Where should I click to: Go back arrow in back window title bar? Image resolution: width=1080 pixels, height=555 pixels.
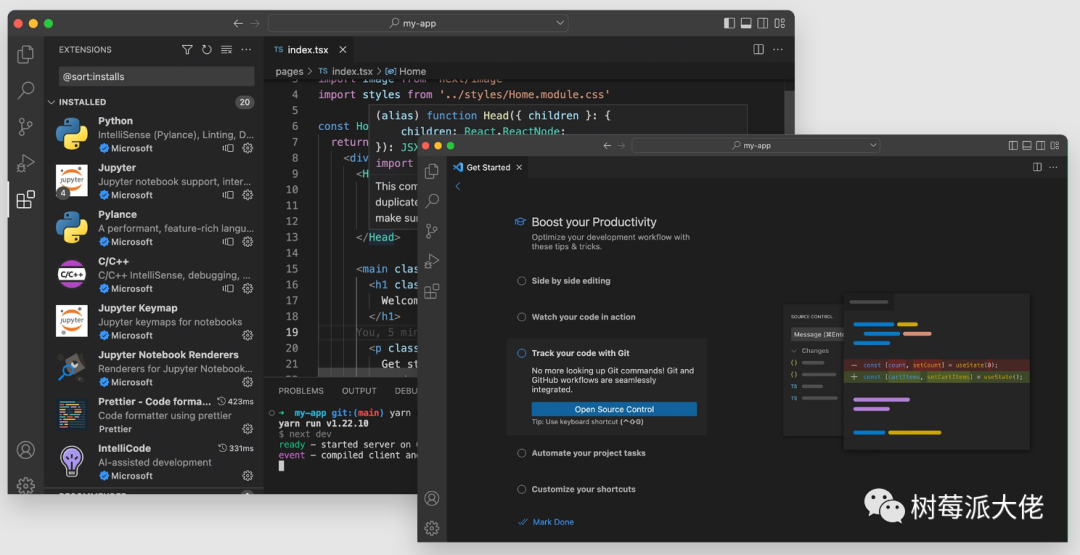[238, 23]
